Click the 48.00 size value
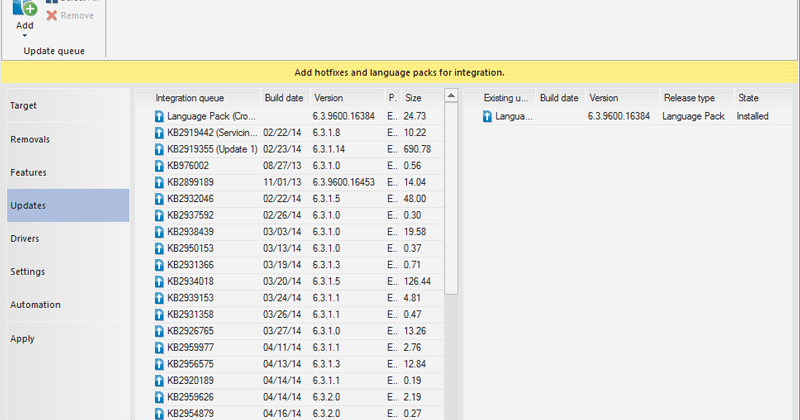This screenshot has height=420, width=800. coord(414,199)
